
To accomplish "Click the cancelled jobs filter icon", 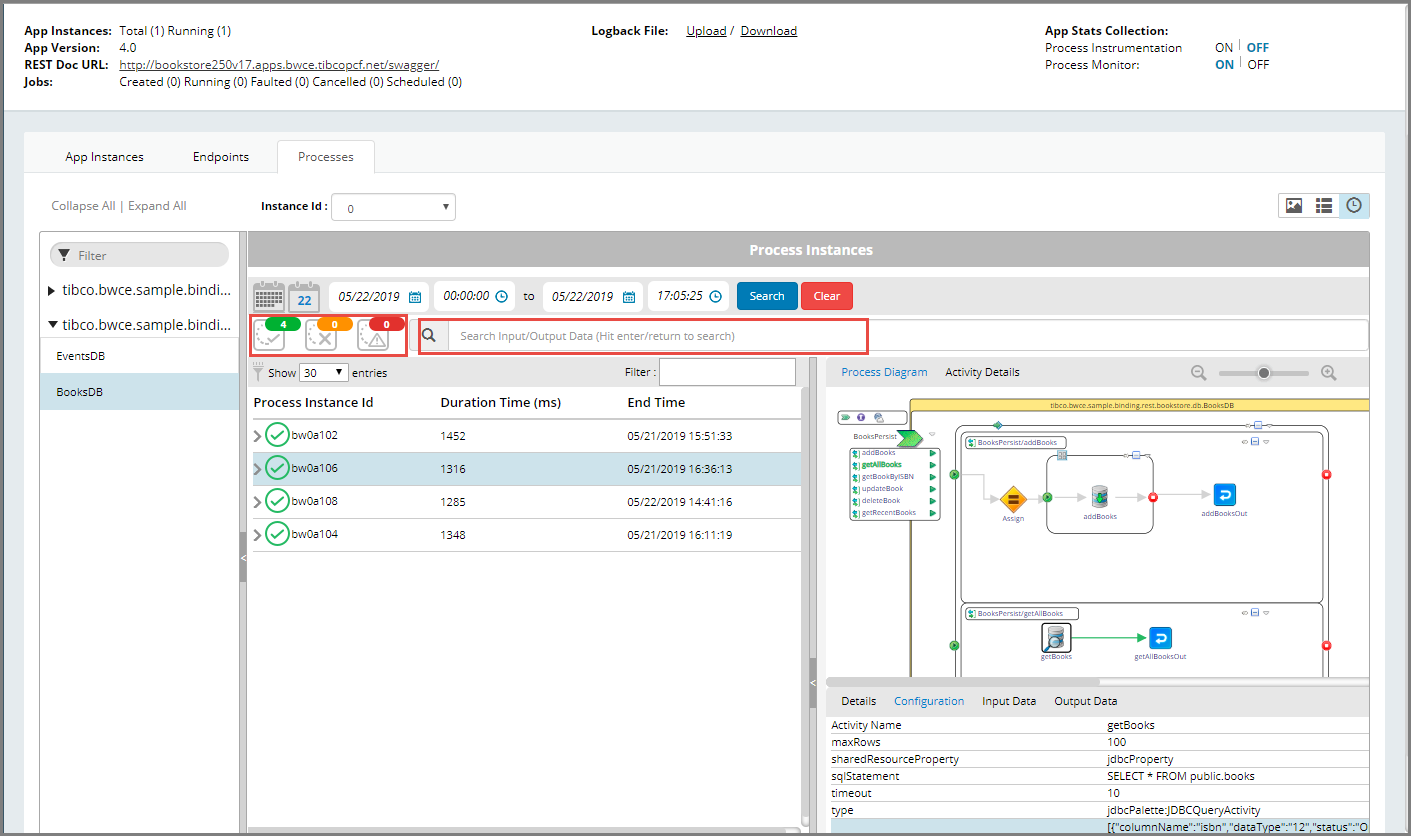I will coord(321,335).
